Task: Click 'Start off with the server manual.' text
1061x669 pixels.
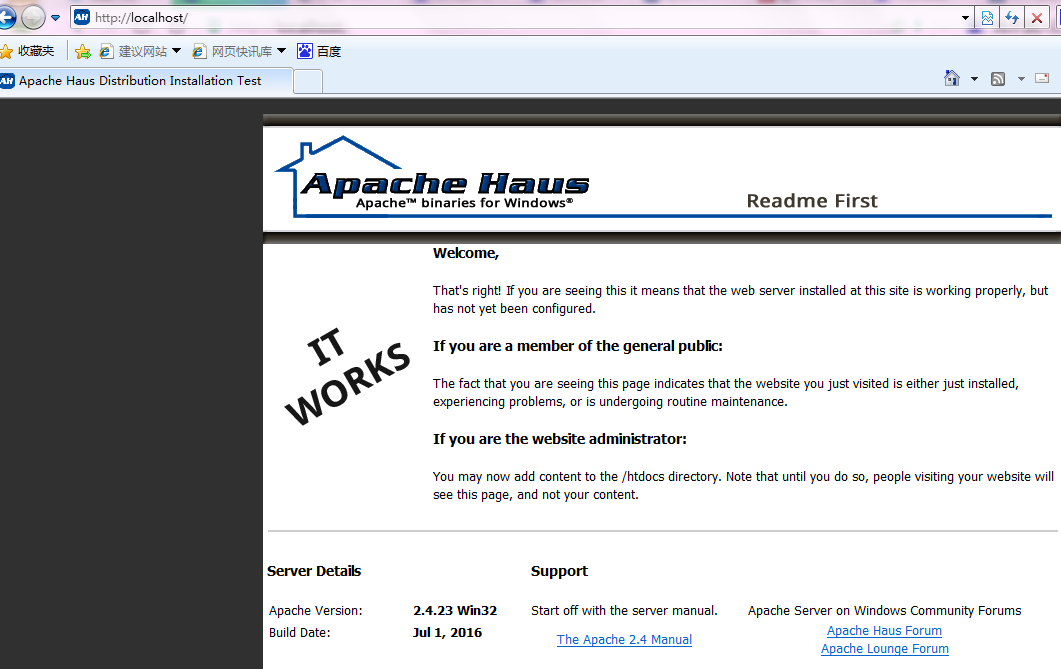Action: pos(624,611)
